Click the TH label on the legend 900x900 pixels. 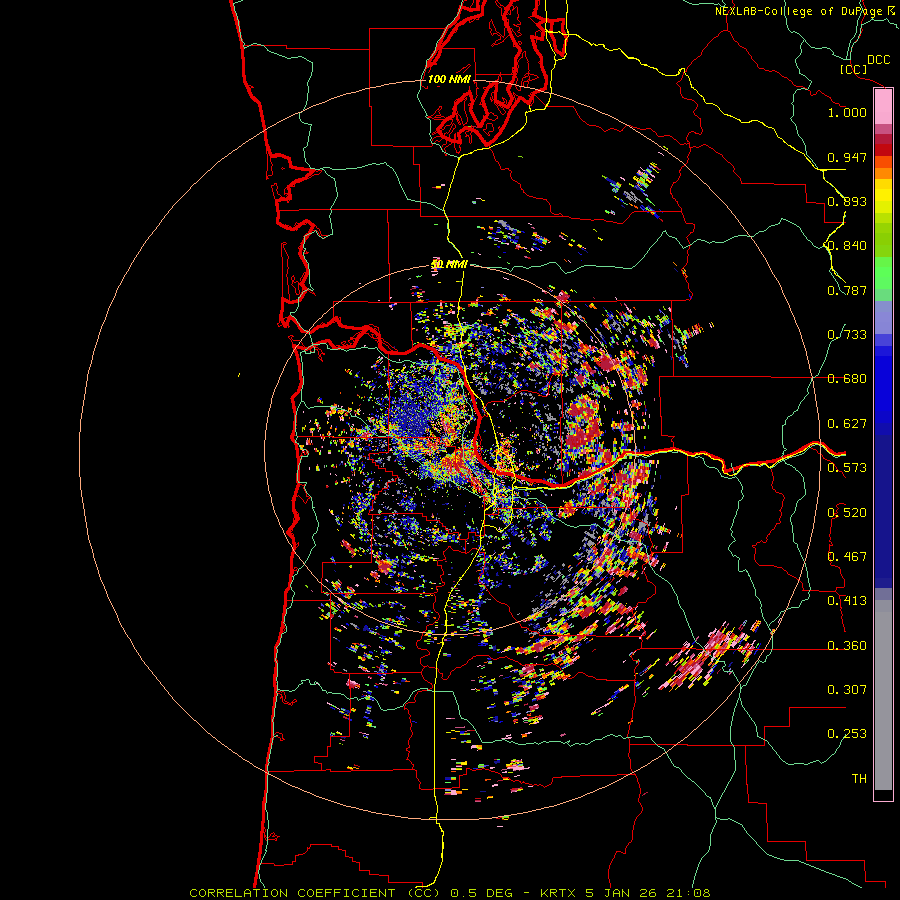(x=859, y=779)
